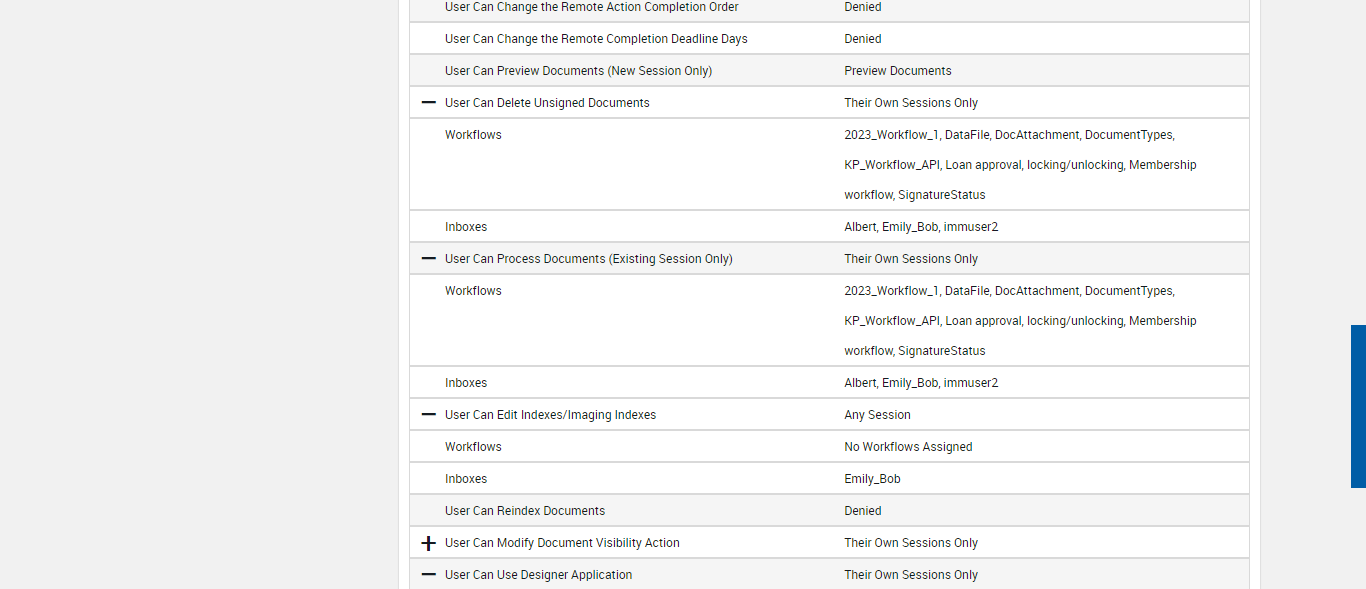Collapse User Can Process Documents minus icon

429,259
